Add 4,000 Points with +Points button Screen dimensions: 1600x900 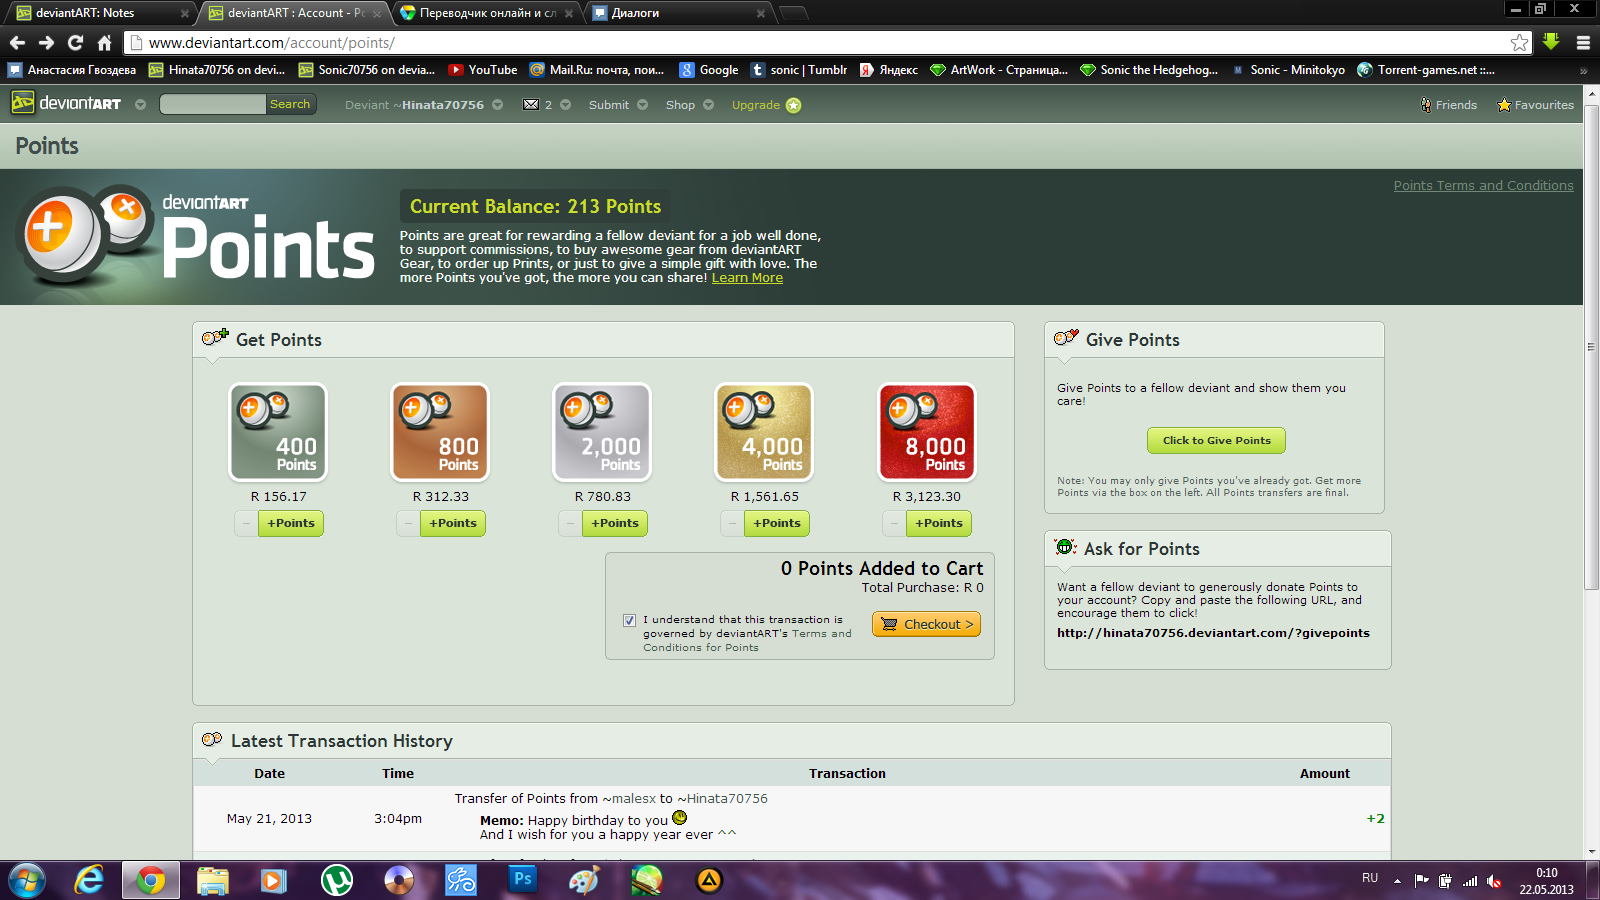(777, 523)
